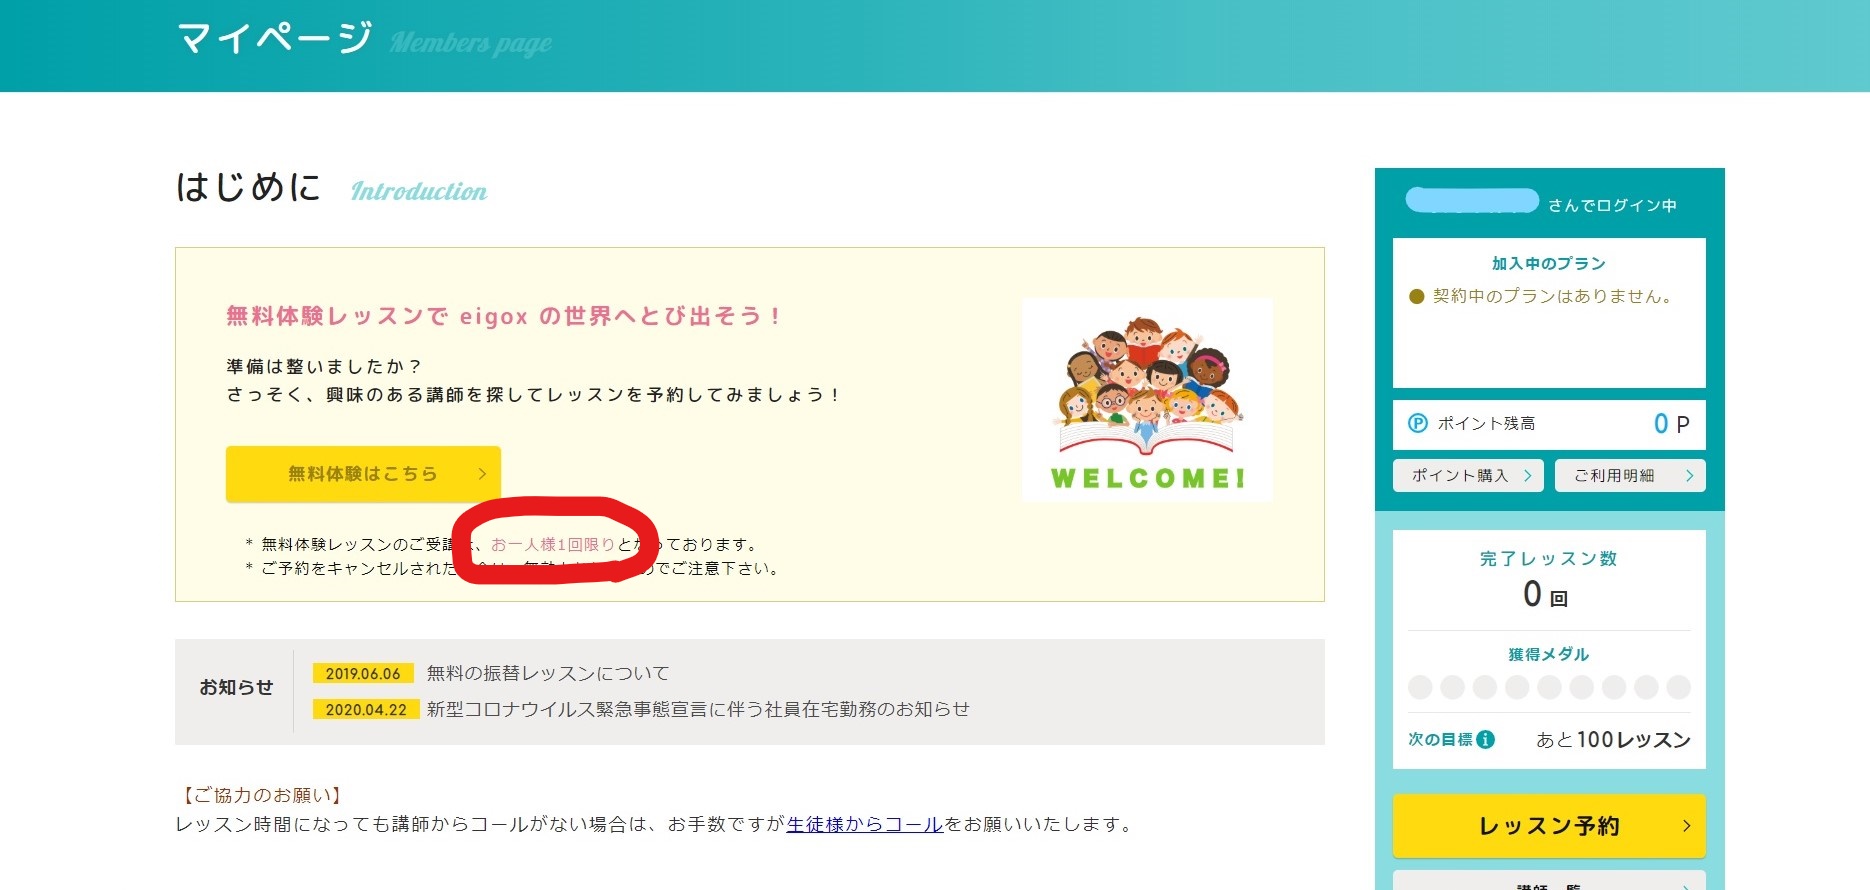Click the 2020.04.22 yellow date tag
The image size is (1870, 890).
point(365,709)
